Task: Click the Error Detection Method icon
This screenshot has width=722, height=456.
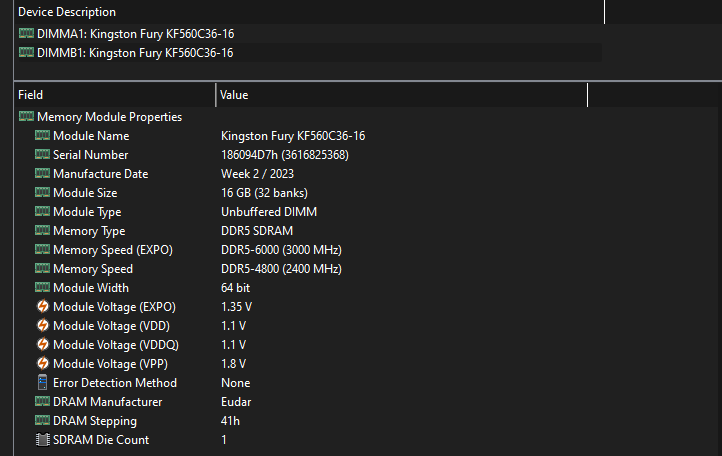Action: click(x=42, y=383)
